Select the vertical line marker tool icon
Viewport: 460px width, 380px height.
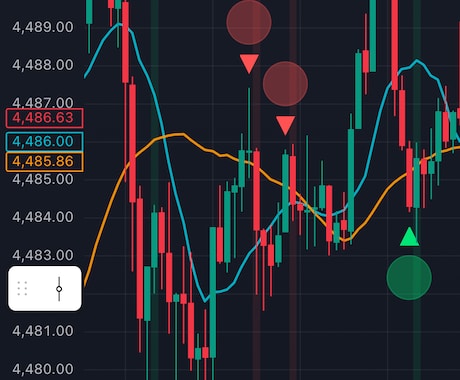[59, 289]
